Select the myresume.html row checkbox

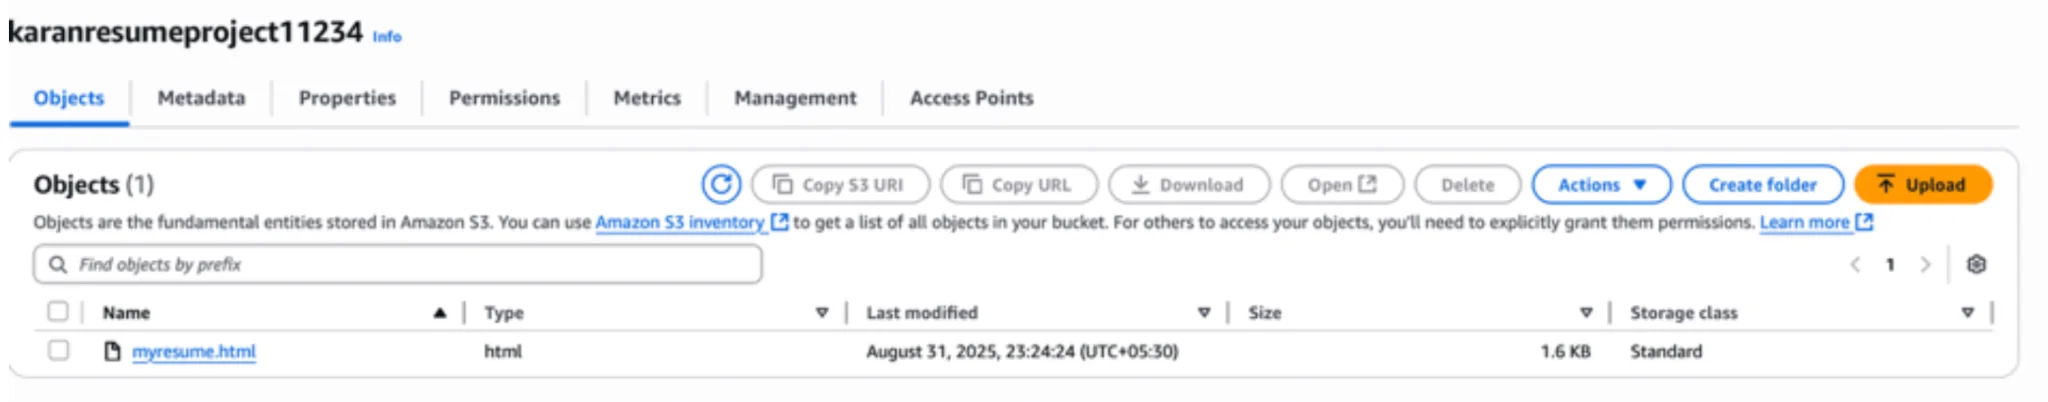point(58,350)
